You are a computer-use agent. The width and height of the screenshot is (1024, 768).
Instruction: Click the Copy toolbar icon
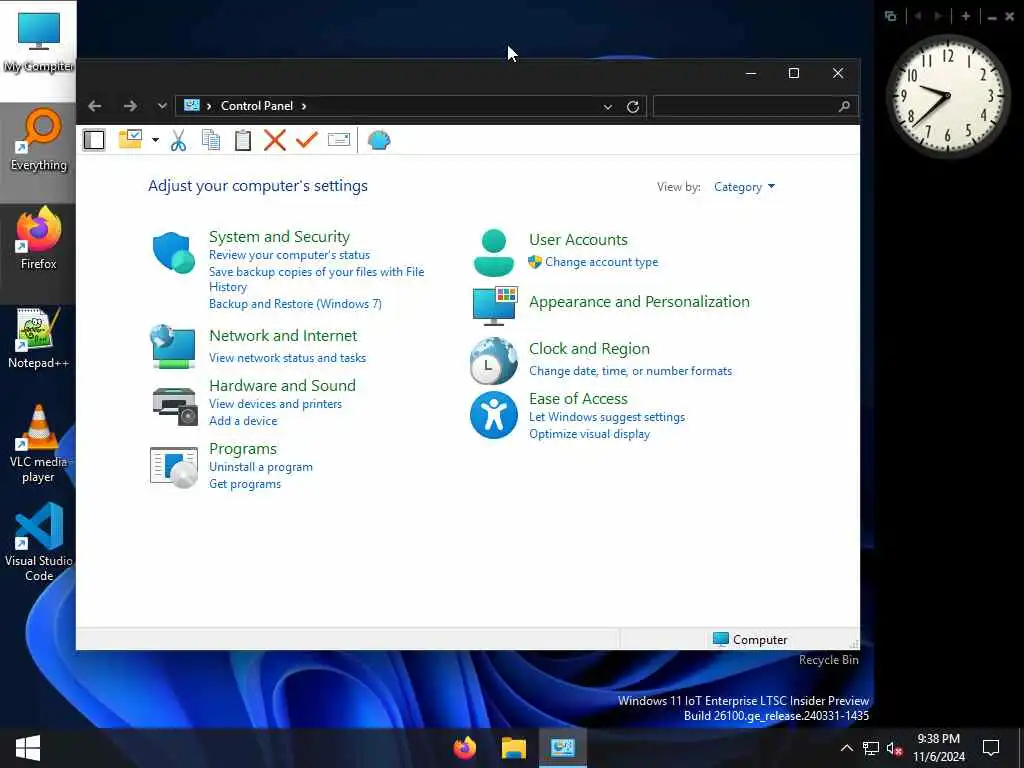click(211, 140)
